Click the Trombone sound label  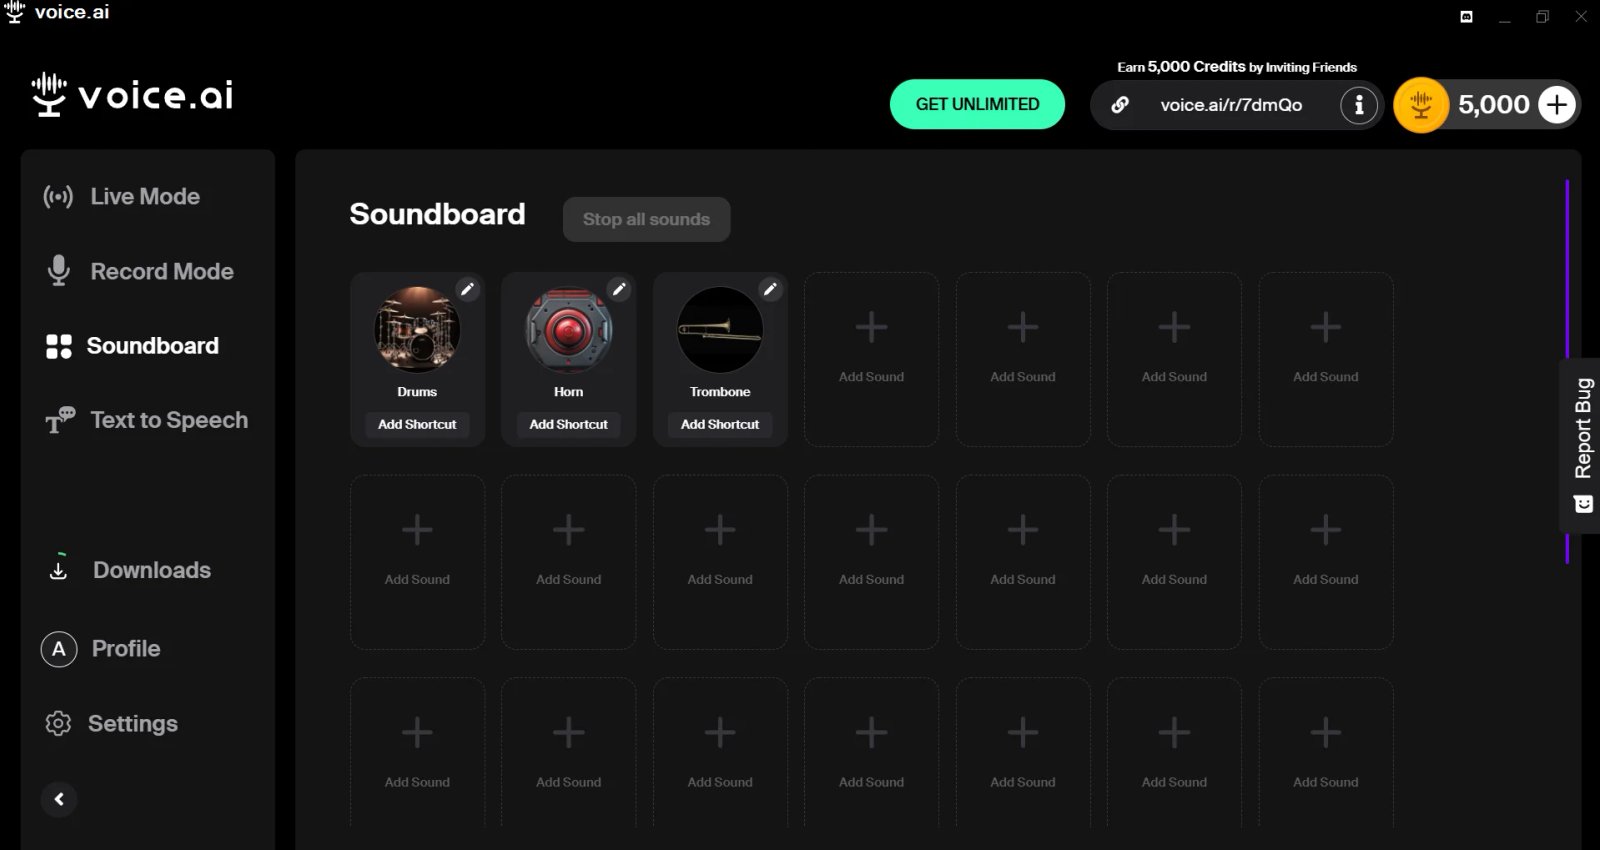[720, 392]
